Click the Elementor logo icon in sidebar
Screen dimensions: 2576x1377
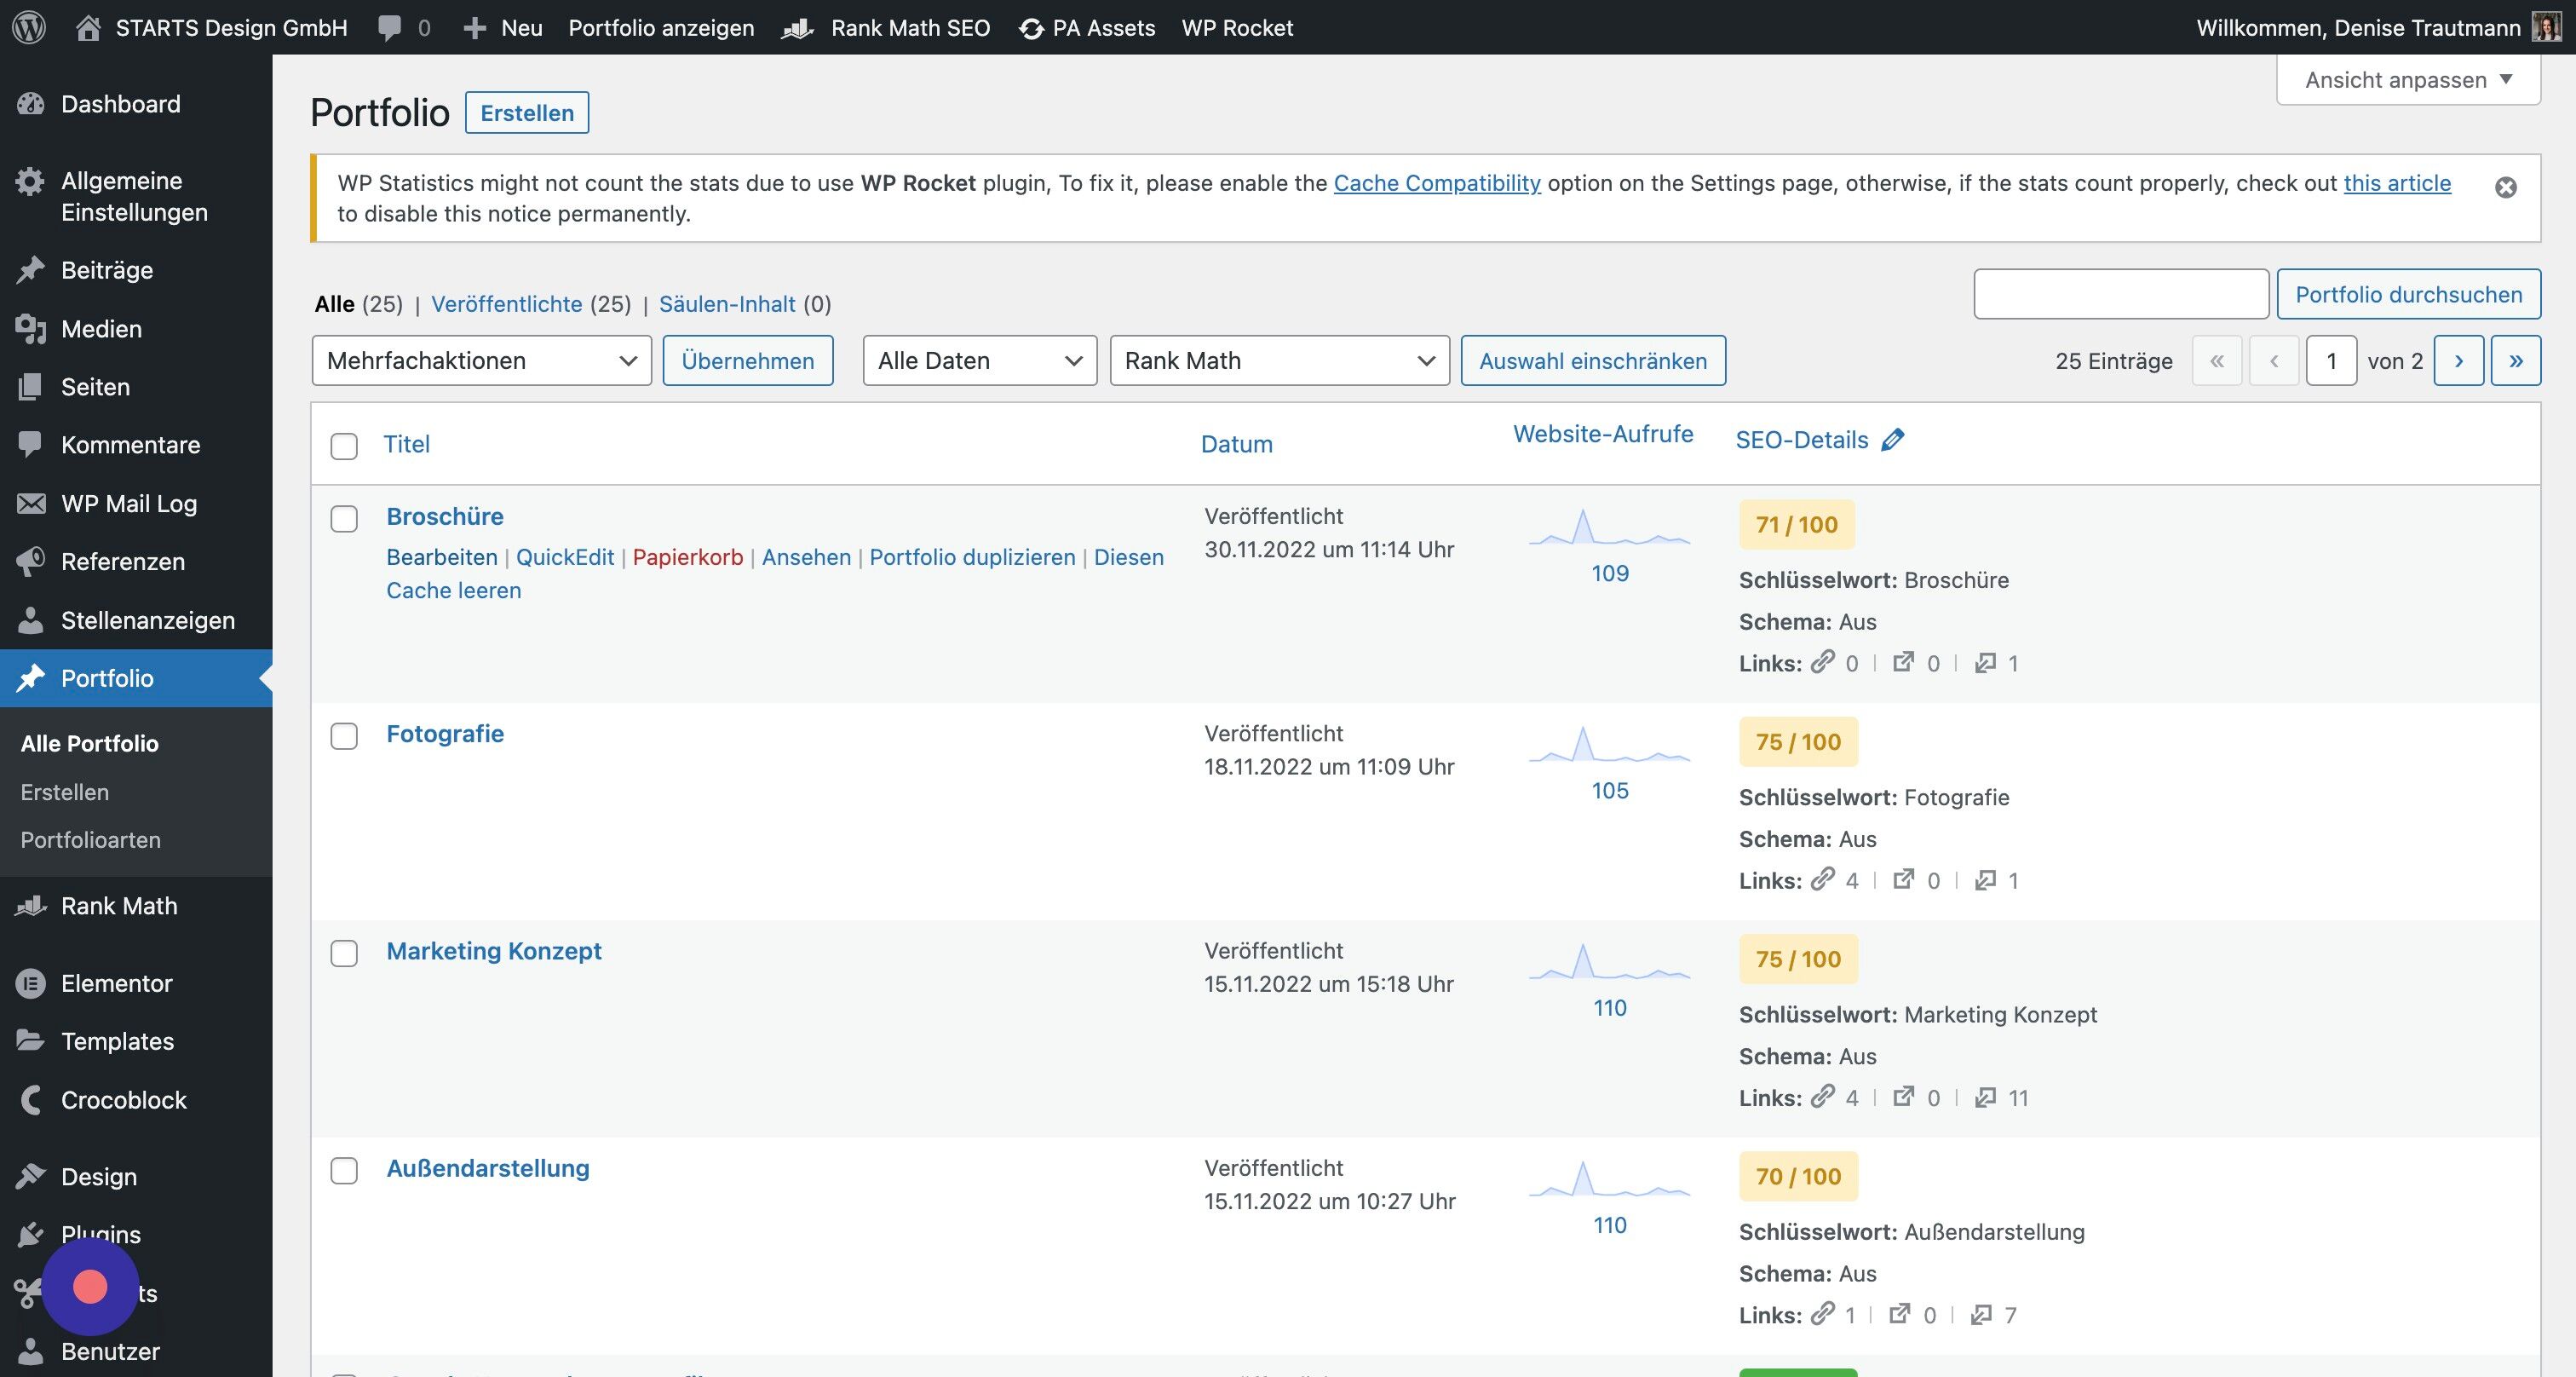[31, 984]
